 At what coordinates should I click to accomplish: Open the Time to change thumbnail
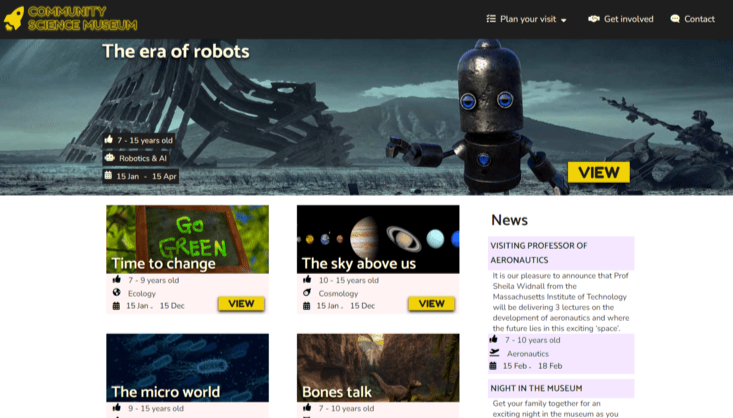[187, 239]
